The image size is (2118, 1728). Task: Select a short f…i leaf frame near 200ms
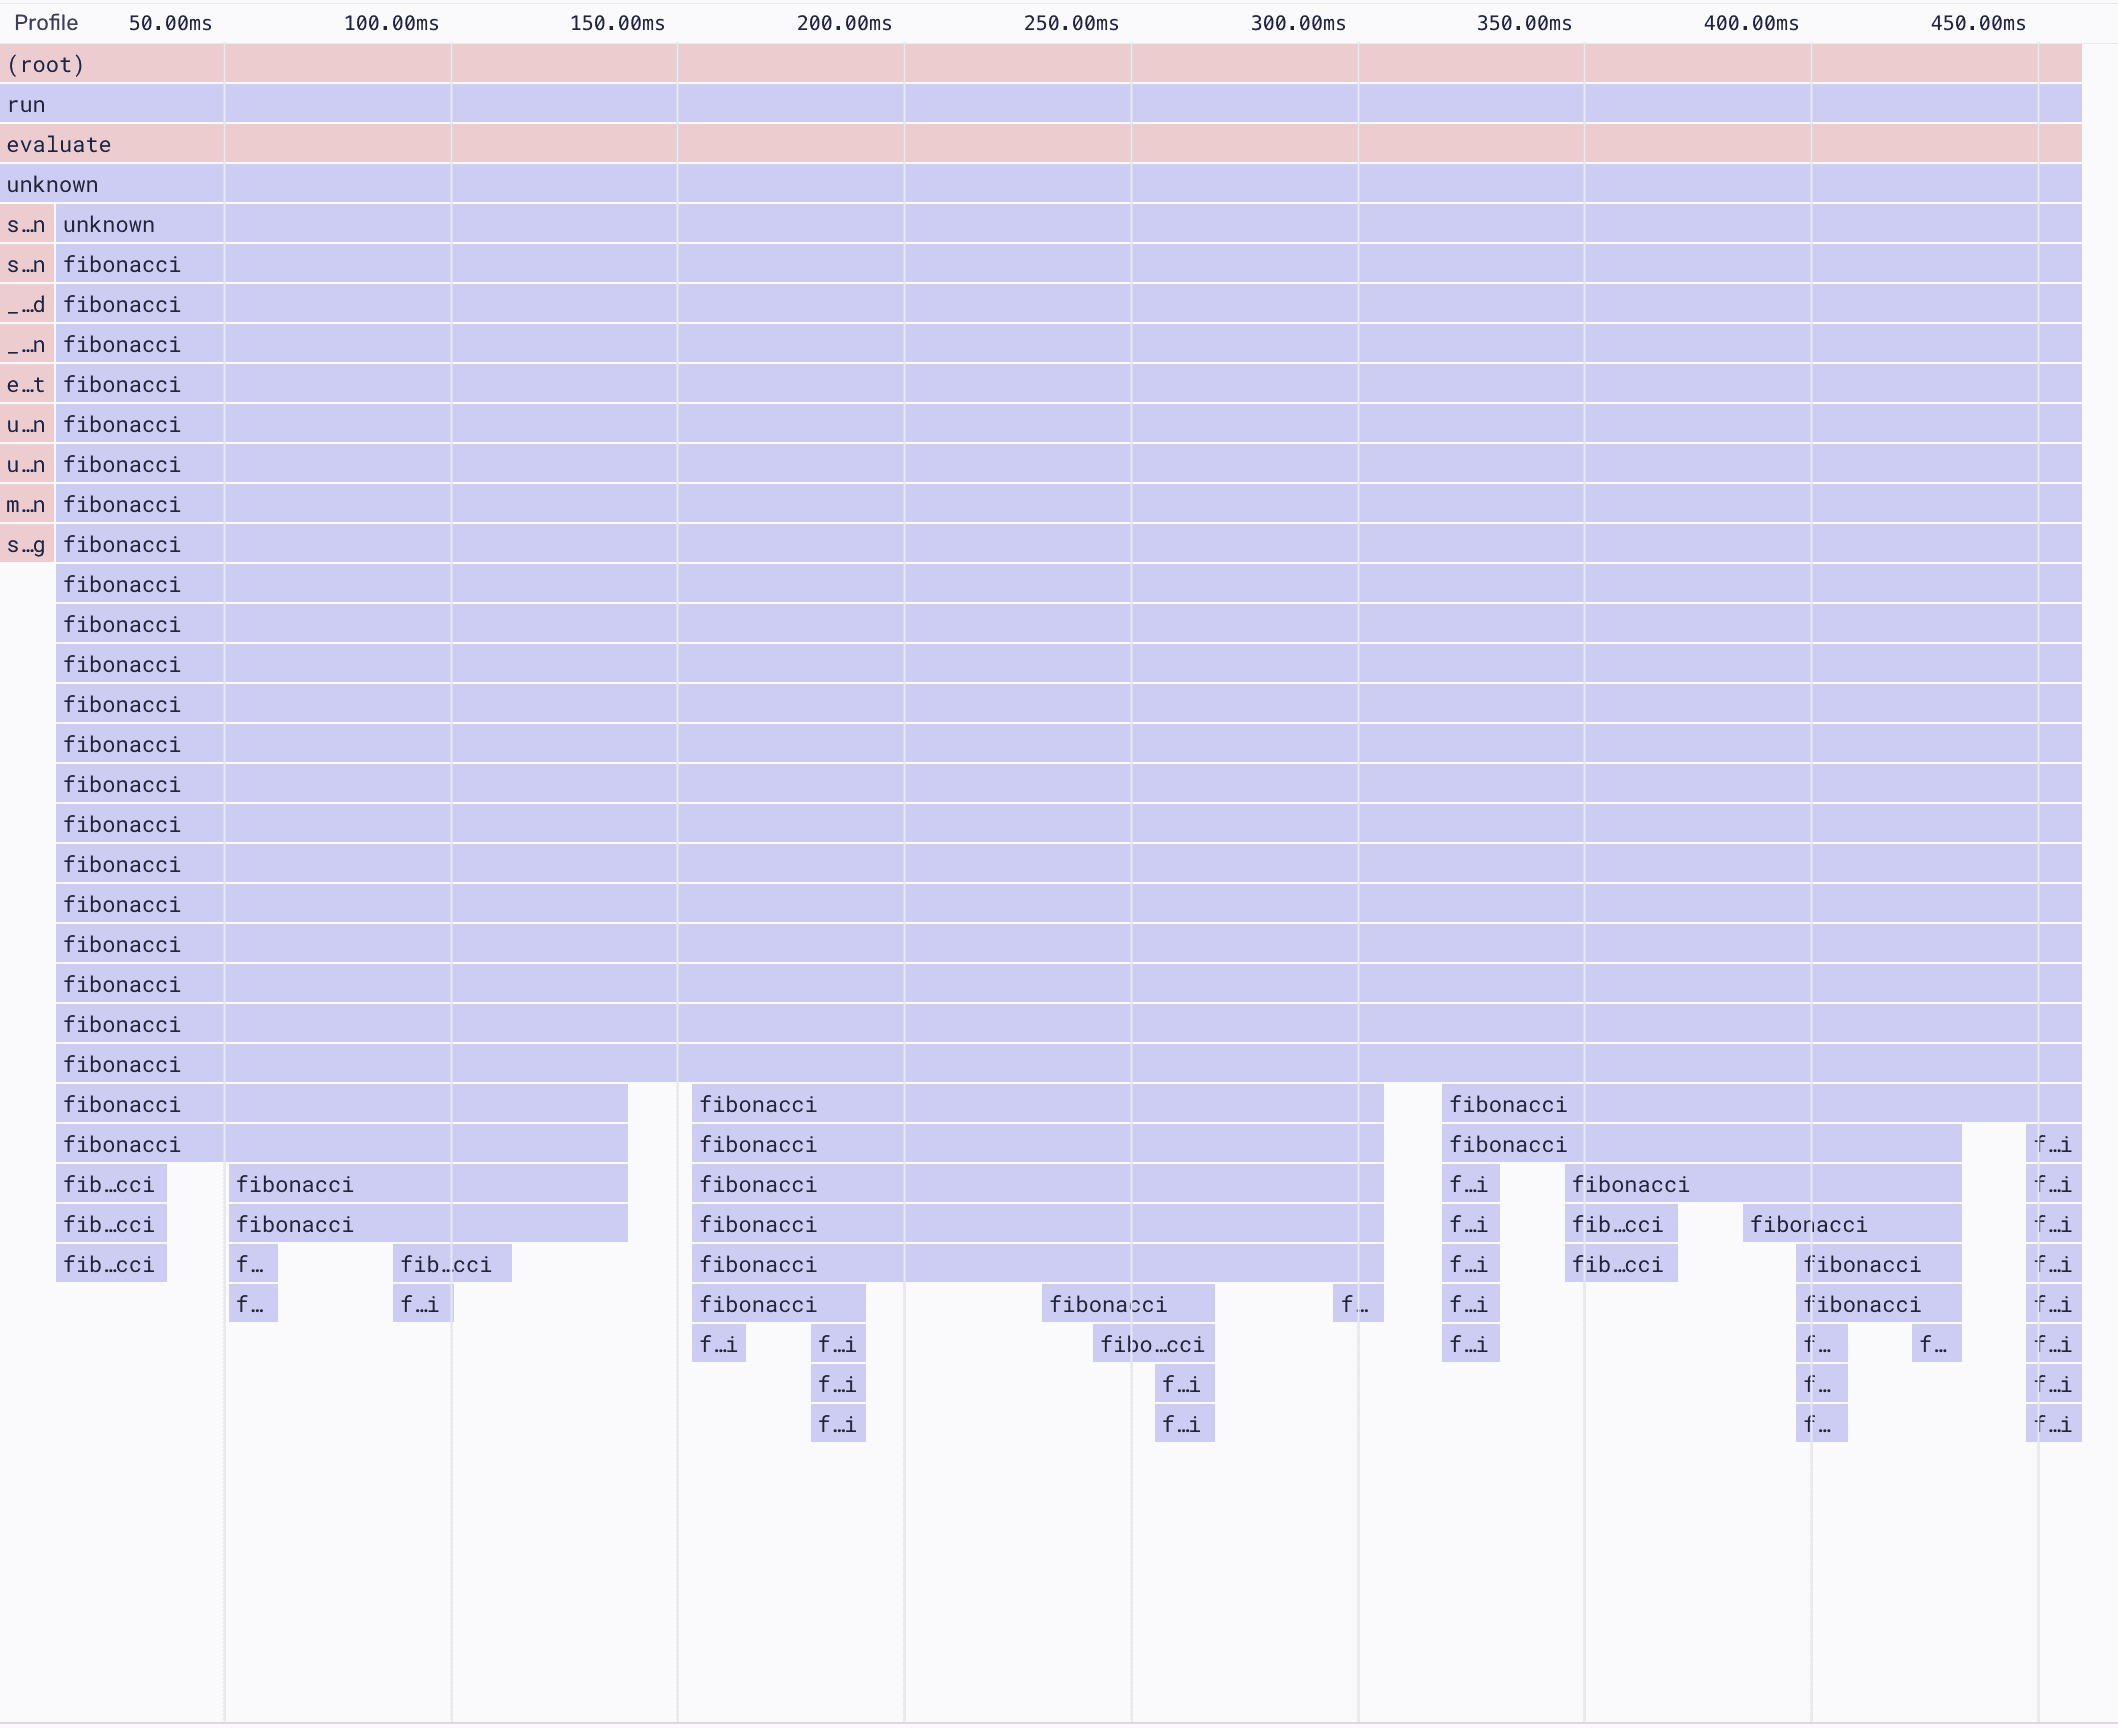(x=718, y=1344)
